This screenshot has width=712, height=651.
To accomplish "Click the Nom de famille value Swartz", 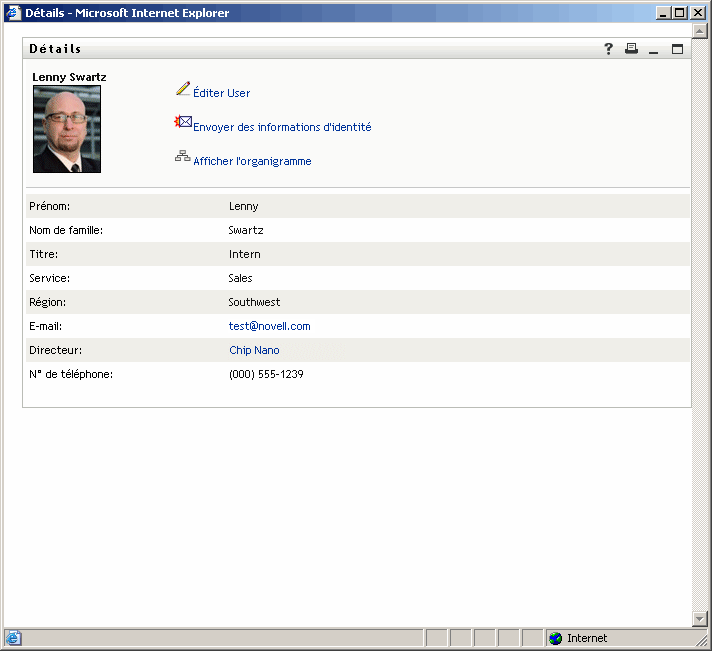I will click(246, 230).
